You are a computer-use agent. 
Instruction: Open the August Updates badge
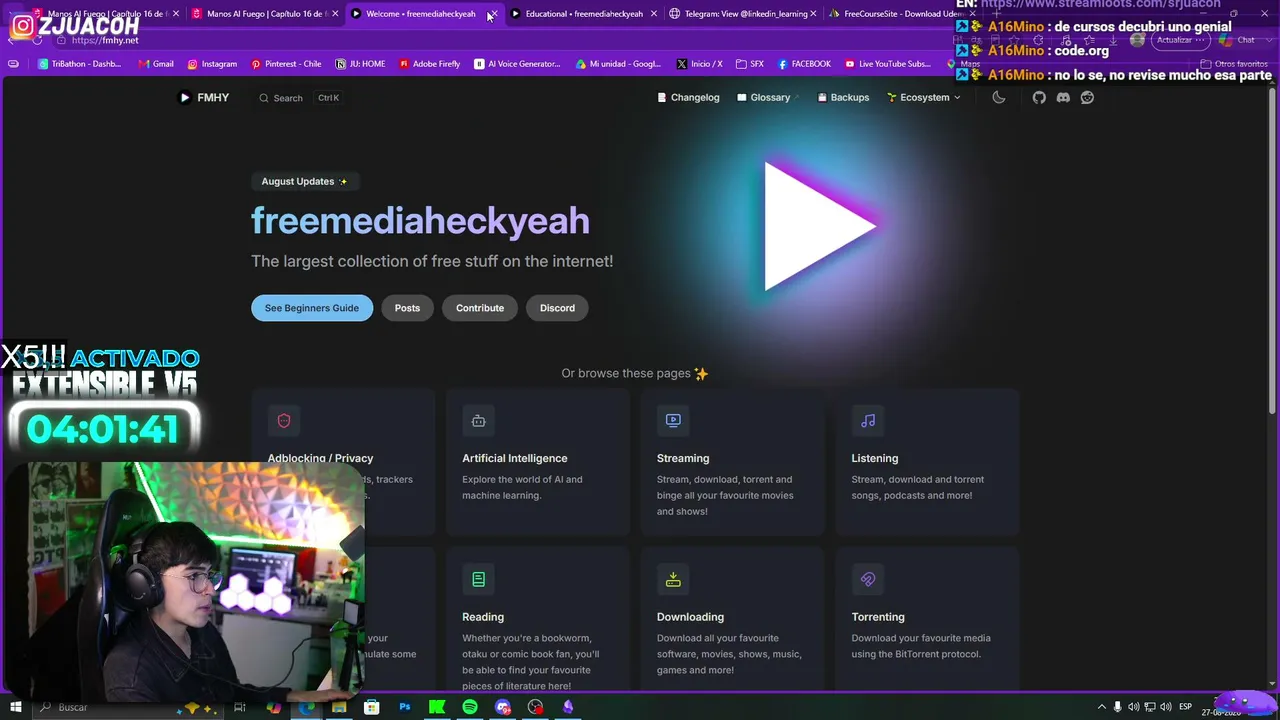305,181
